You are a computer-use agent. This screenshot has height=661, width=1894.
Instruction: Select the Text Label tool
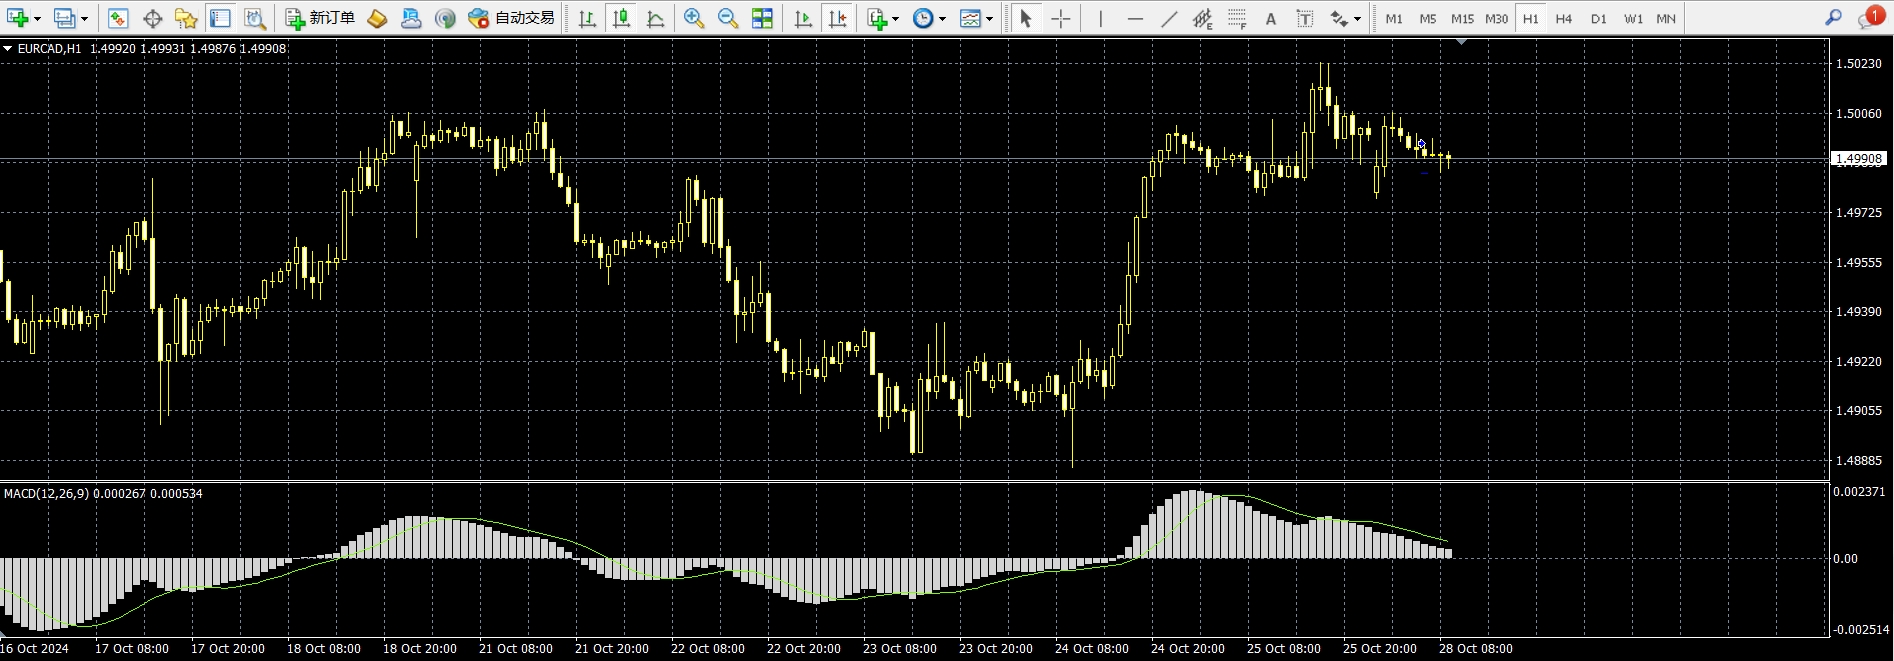[x=1305, y=18]
